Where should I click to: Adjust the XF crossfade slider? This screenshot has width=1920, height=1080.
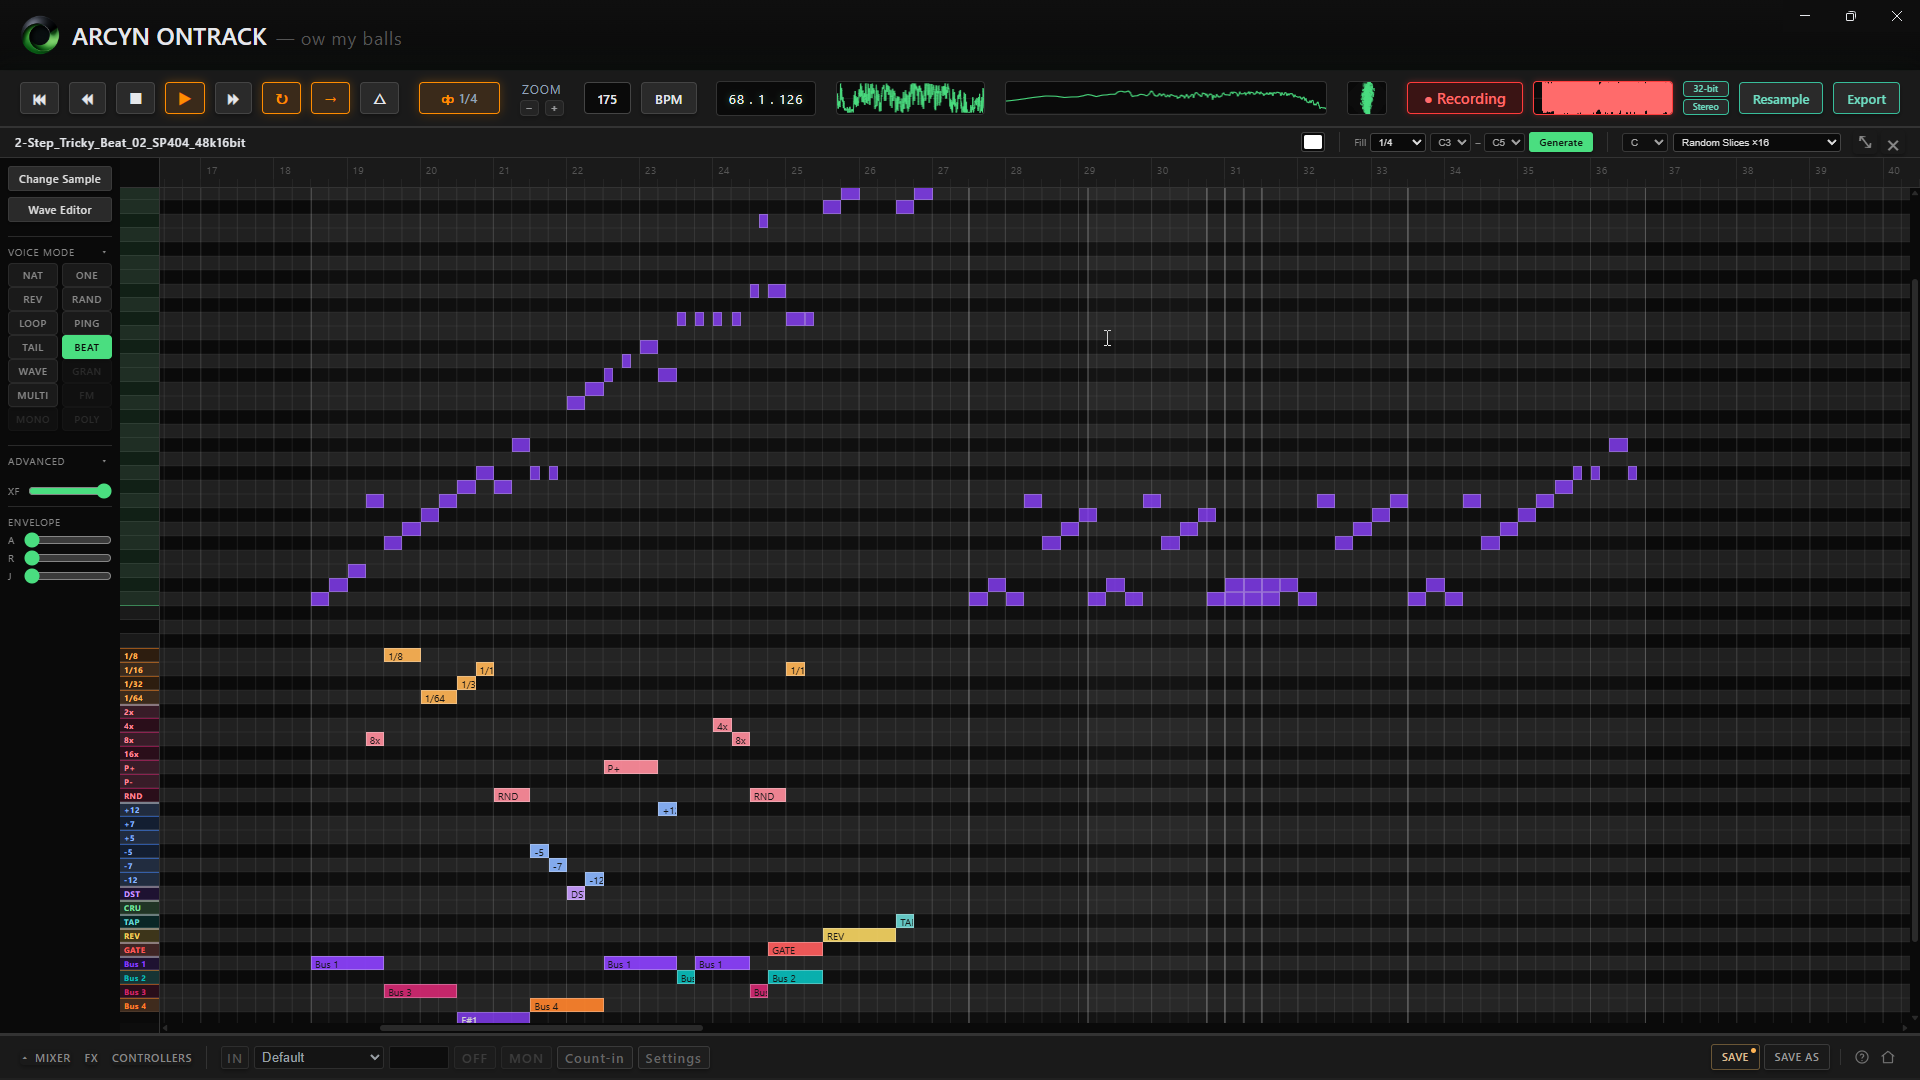pos(70,491)
